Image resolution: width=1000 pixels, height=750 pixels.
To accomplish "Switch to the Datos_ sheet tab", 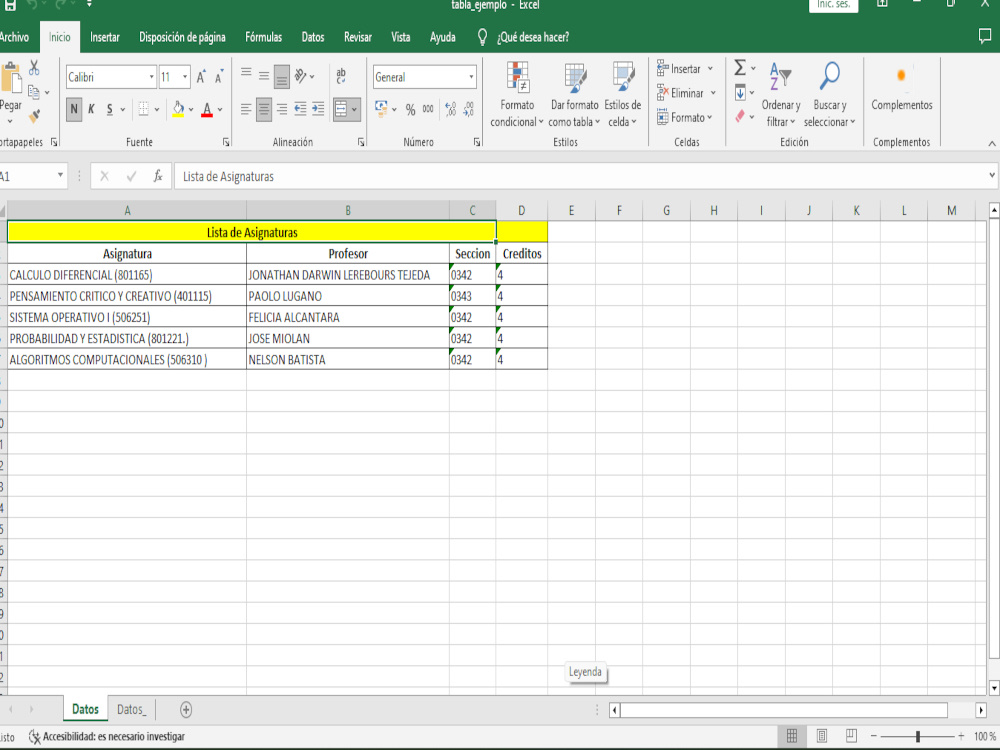I will click(131, 709).
